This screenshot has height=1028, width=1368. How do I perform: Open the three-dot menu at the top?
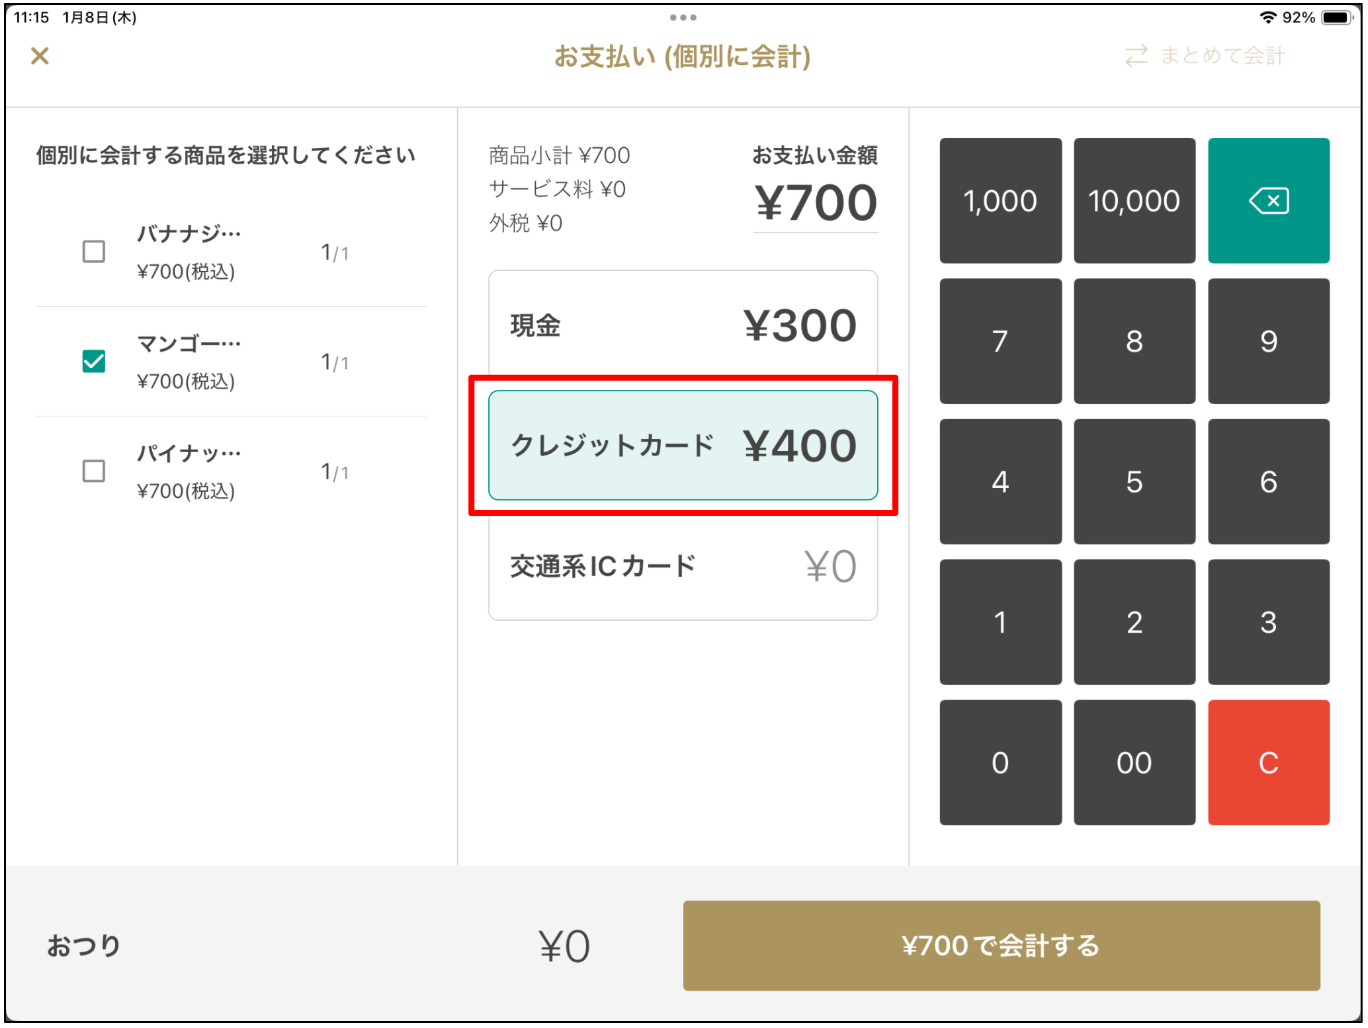683,17
